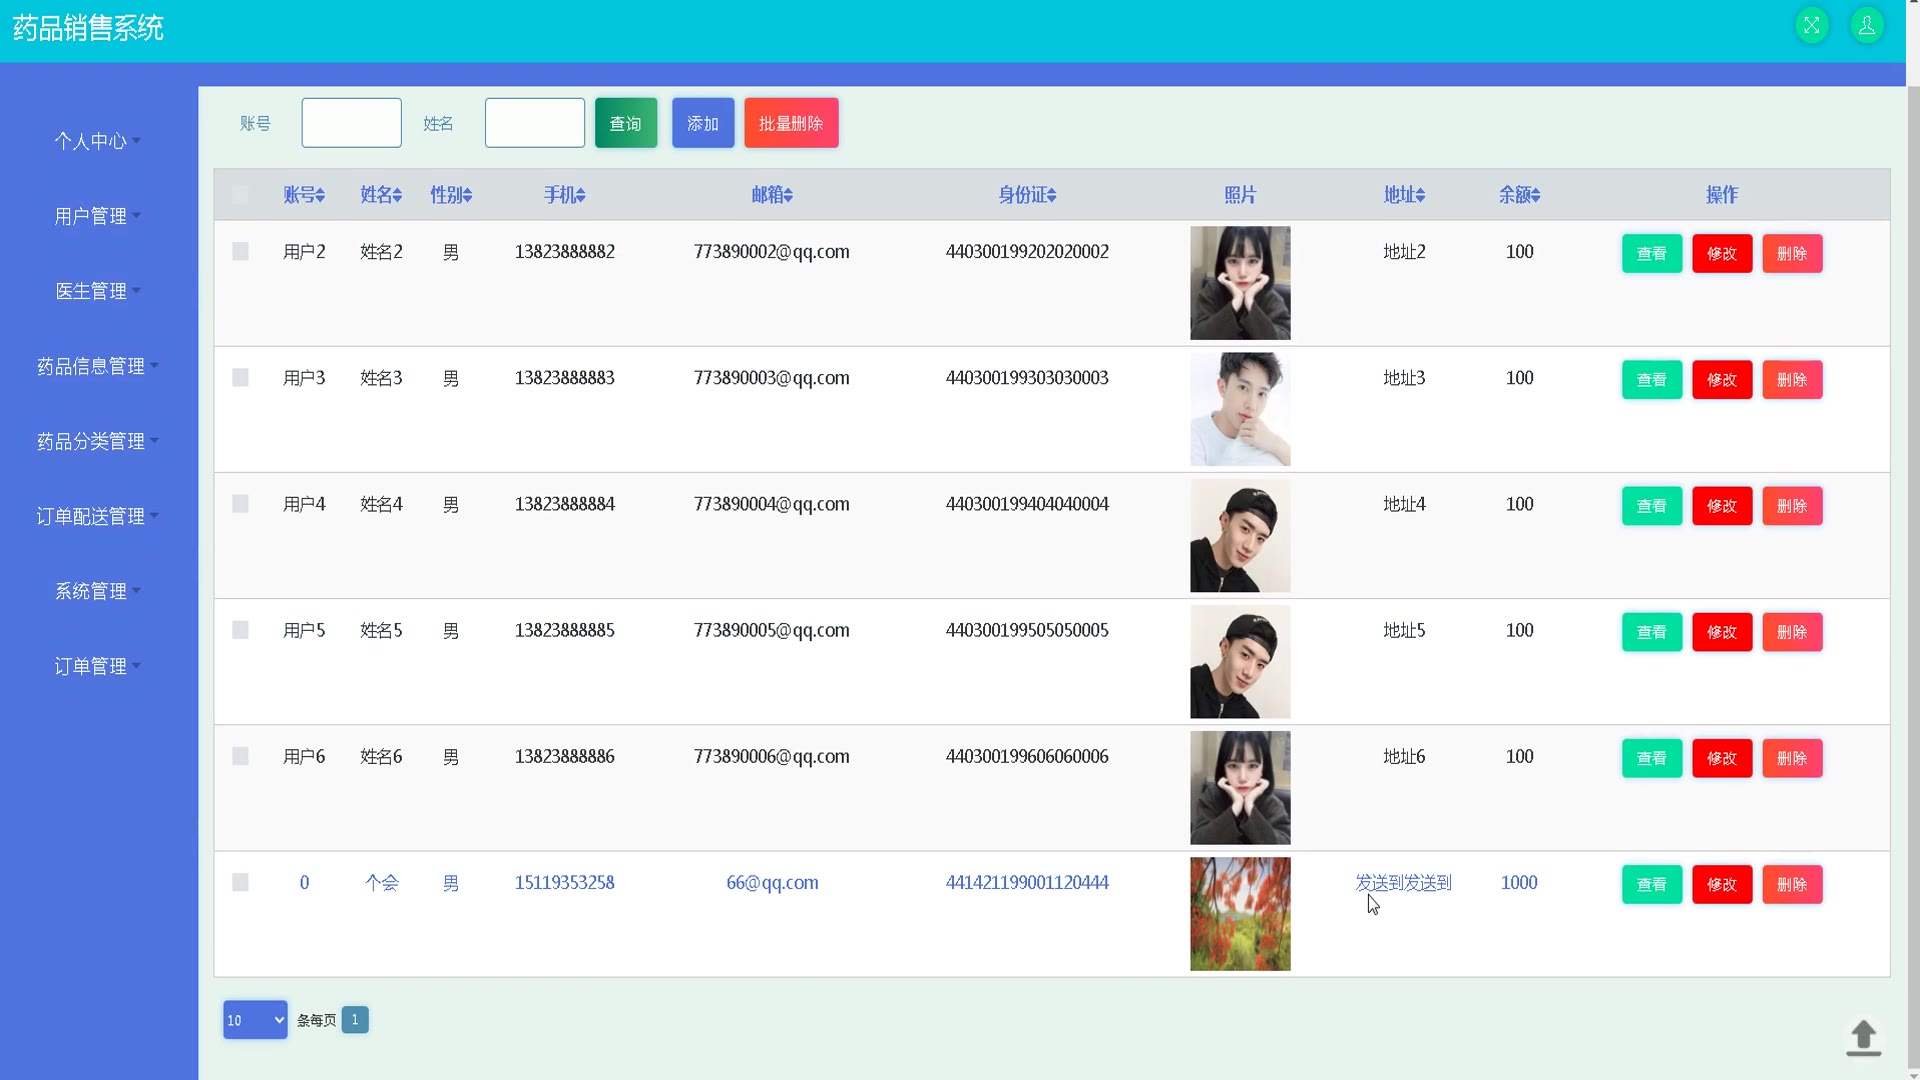
Task: Edit account 0 using 修改 button
Action: point(1722,884)
